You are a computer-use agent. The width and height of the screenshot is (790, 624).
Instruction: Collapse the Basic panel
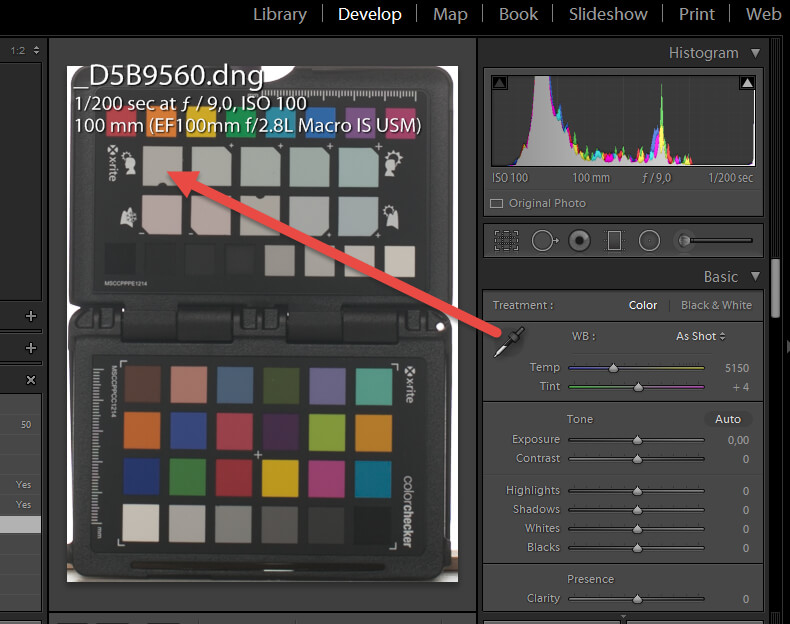click(x=755, y=276)
